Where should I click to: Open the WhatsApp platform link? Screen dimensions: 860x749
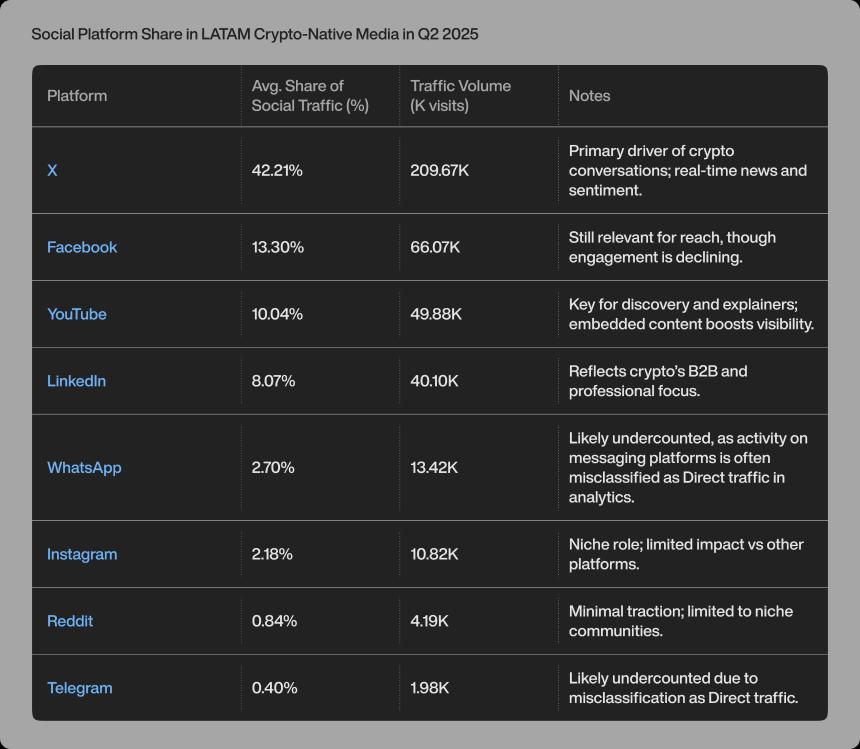(x=84, y=468)
